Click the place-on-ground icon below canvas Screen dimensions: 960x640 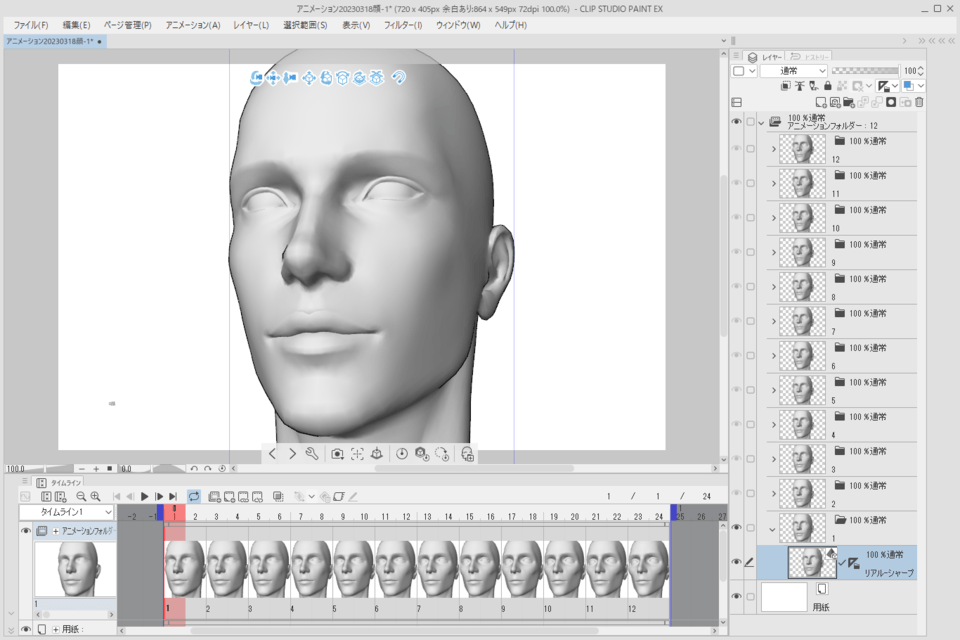pyautogui.click(x=377, y=454)
